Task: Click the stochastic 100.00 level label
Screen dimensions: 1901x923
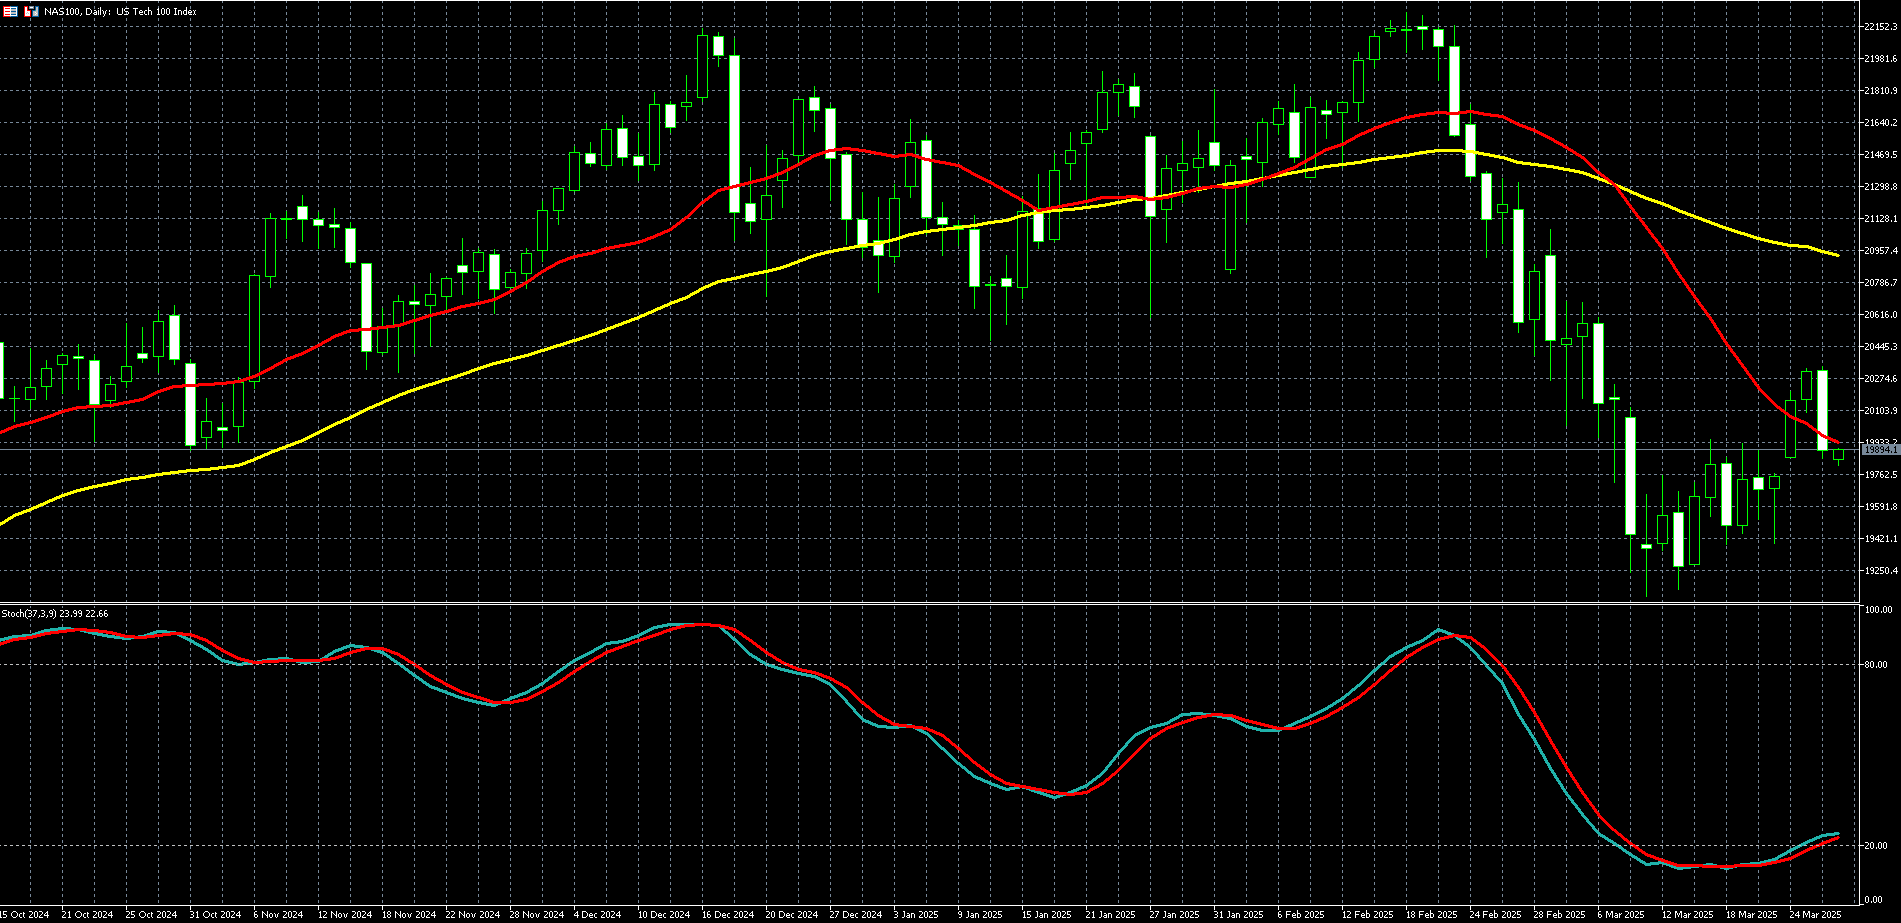Action: [1880, 610]
